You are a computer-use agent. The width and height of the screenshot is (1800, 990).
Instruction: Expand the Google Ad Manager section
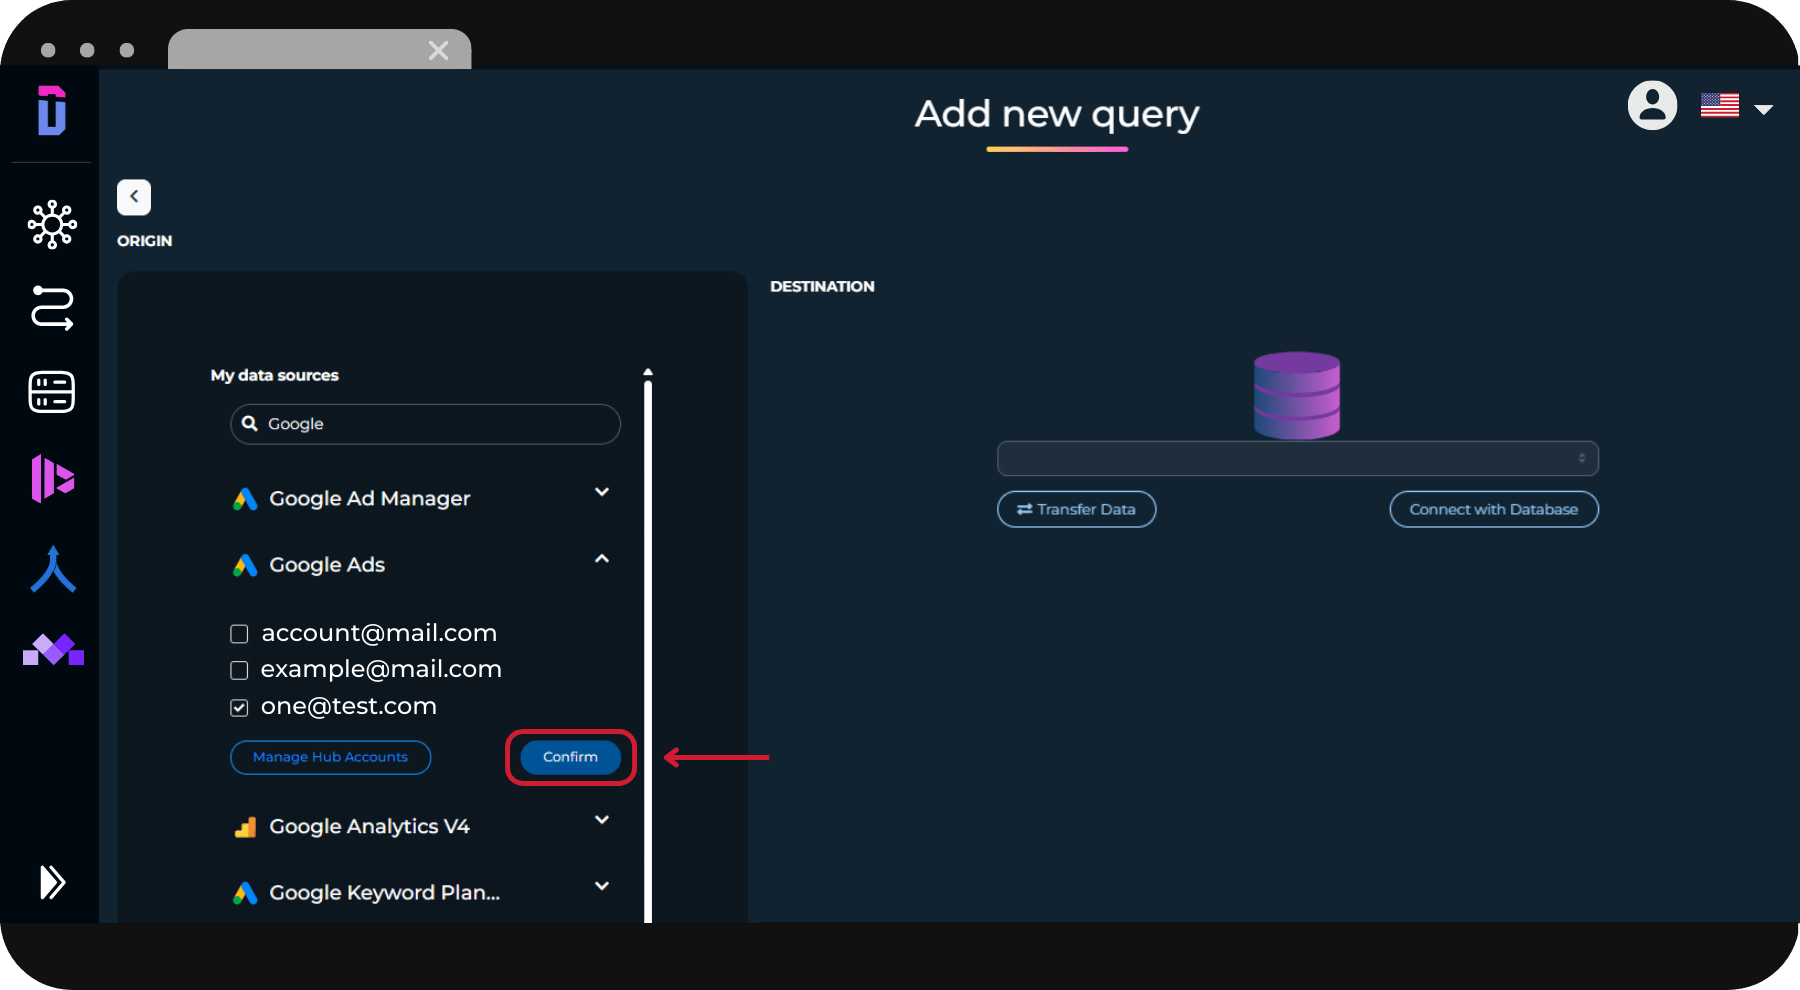point(602,492)
